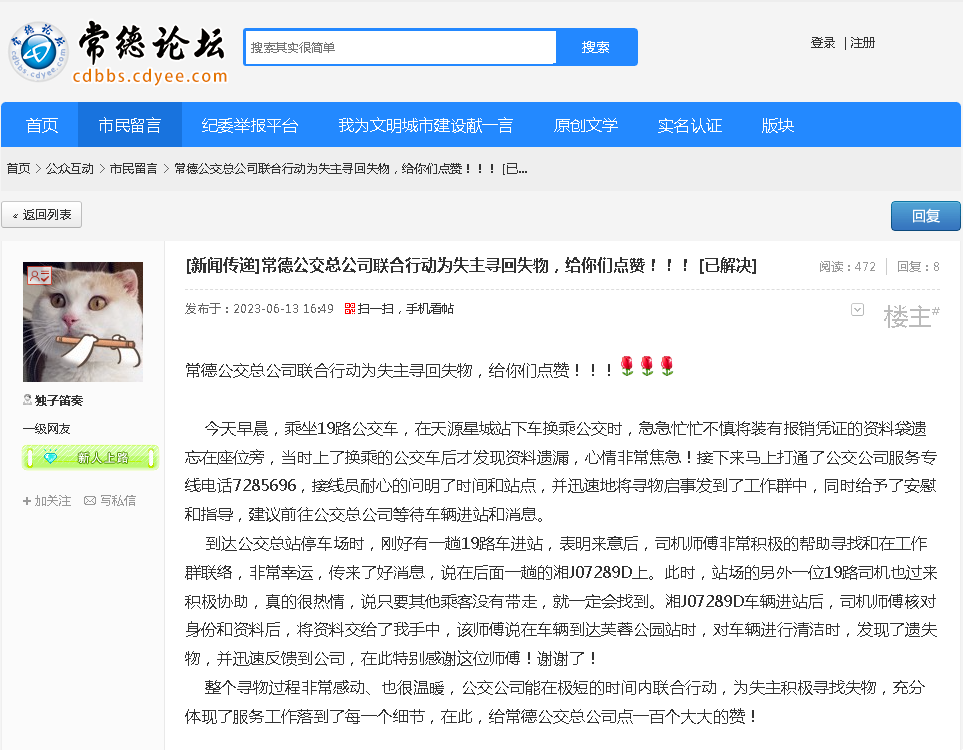This screenshot has height=750, width=963.
Task: Click the 公众互动 breadcrumb link
Action: tap(69, 168)
